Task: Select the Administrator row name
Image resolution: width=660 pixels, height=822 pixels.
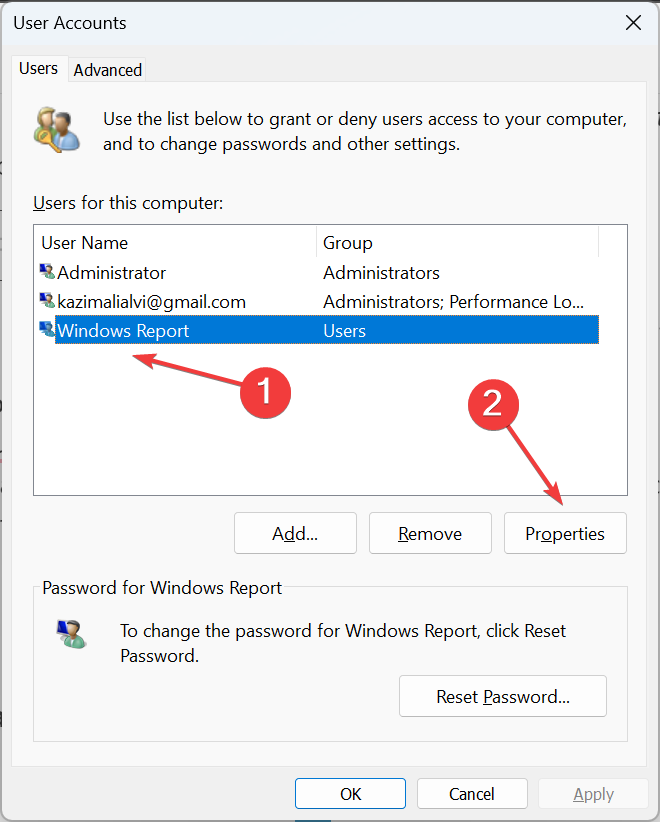Action: tap(112, 273)
